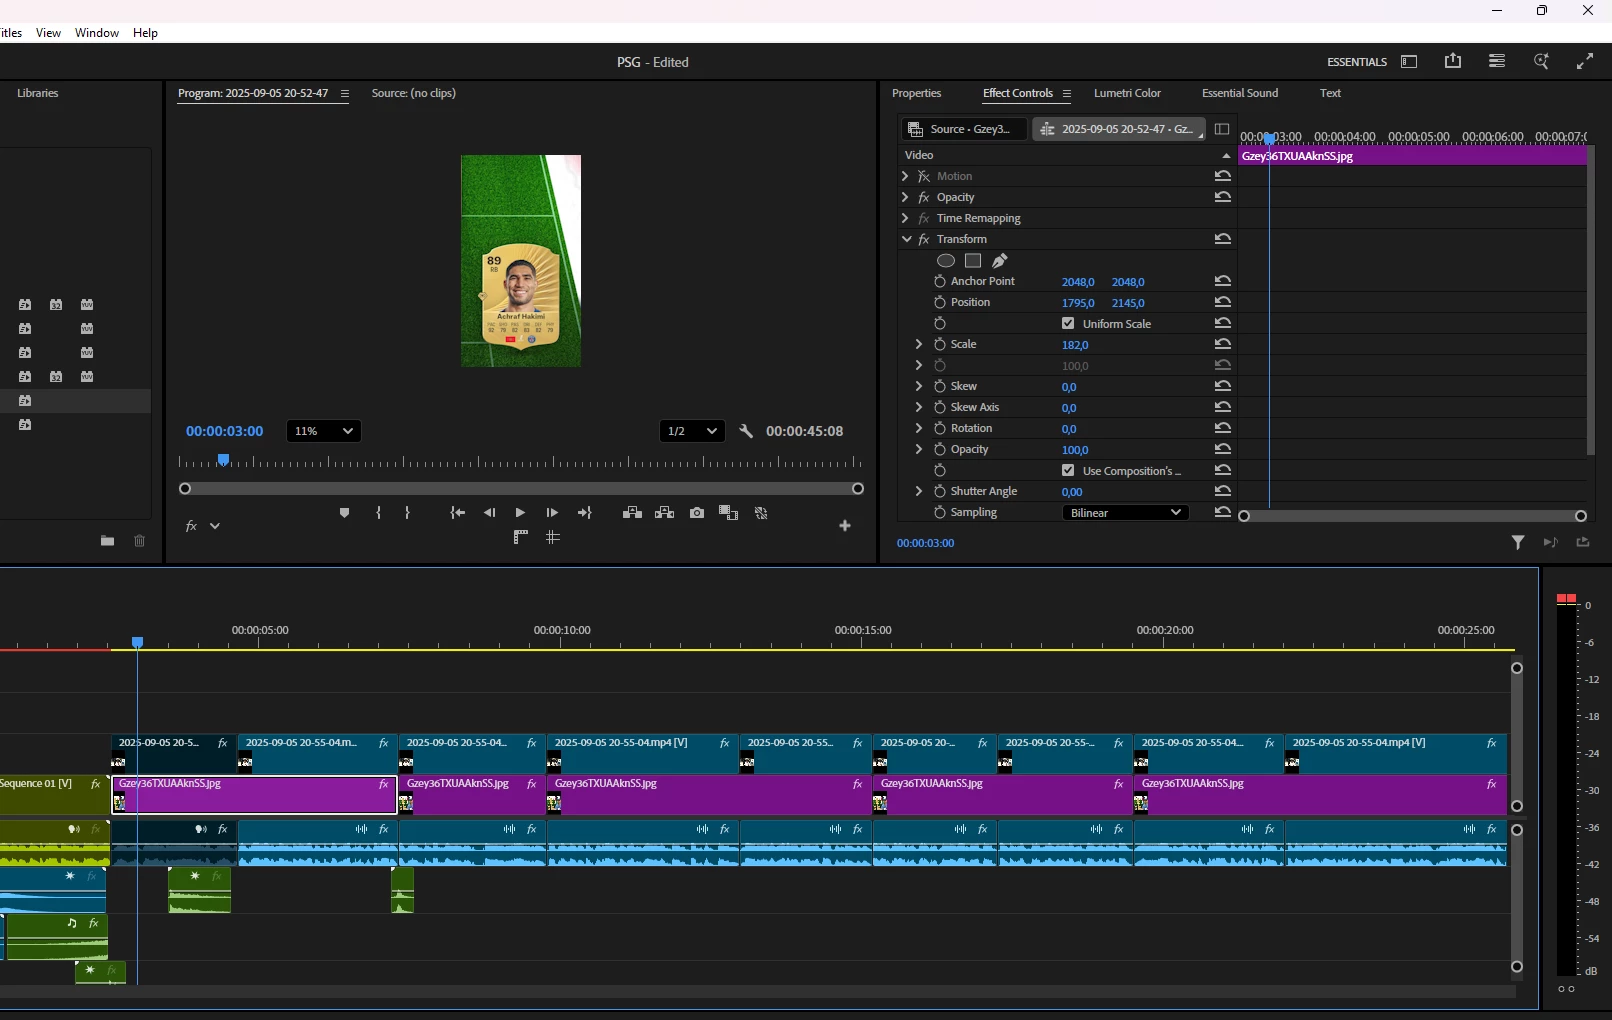
Task: Show rulers in the Program monitor
Action: click(520, 537)
